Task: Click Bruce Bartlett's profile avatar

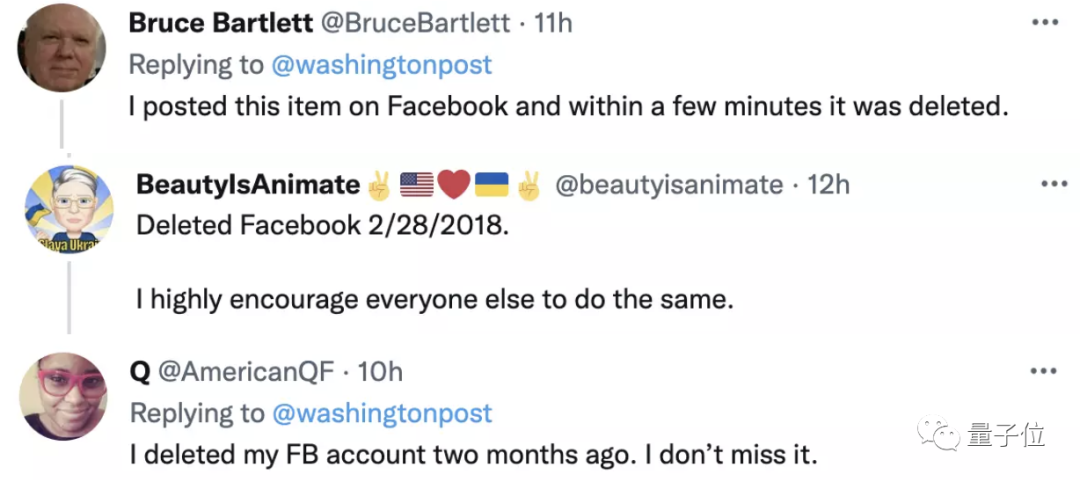Action: (x=61, y=46)
